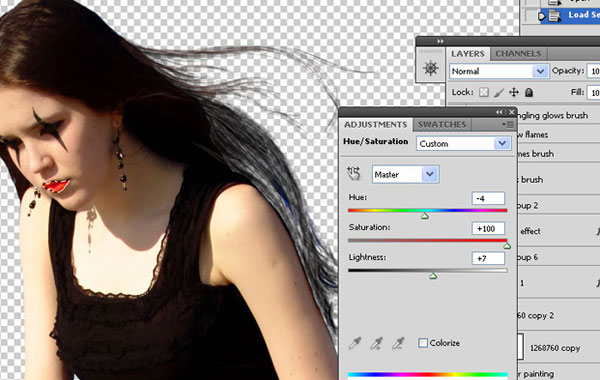Select the "oup 2" group layer
Viewport: 600px width, 380px height.
pyautogui.click(x=559, y=205)
